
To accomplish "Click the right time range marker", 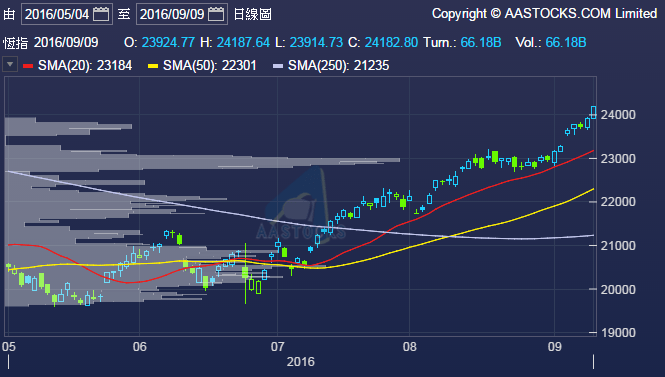I will coord(593,362).
